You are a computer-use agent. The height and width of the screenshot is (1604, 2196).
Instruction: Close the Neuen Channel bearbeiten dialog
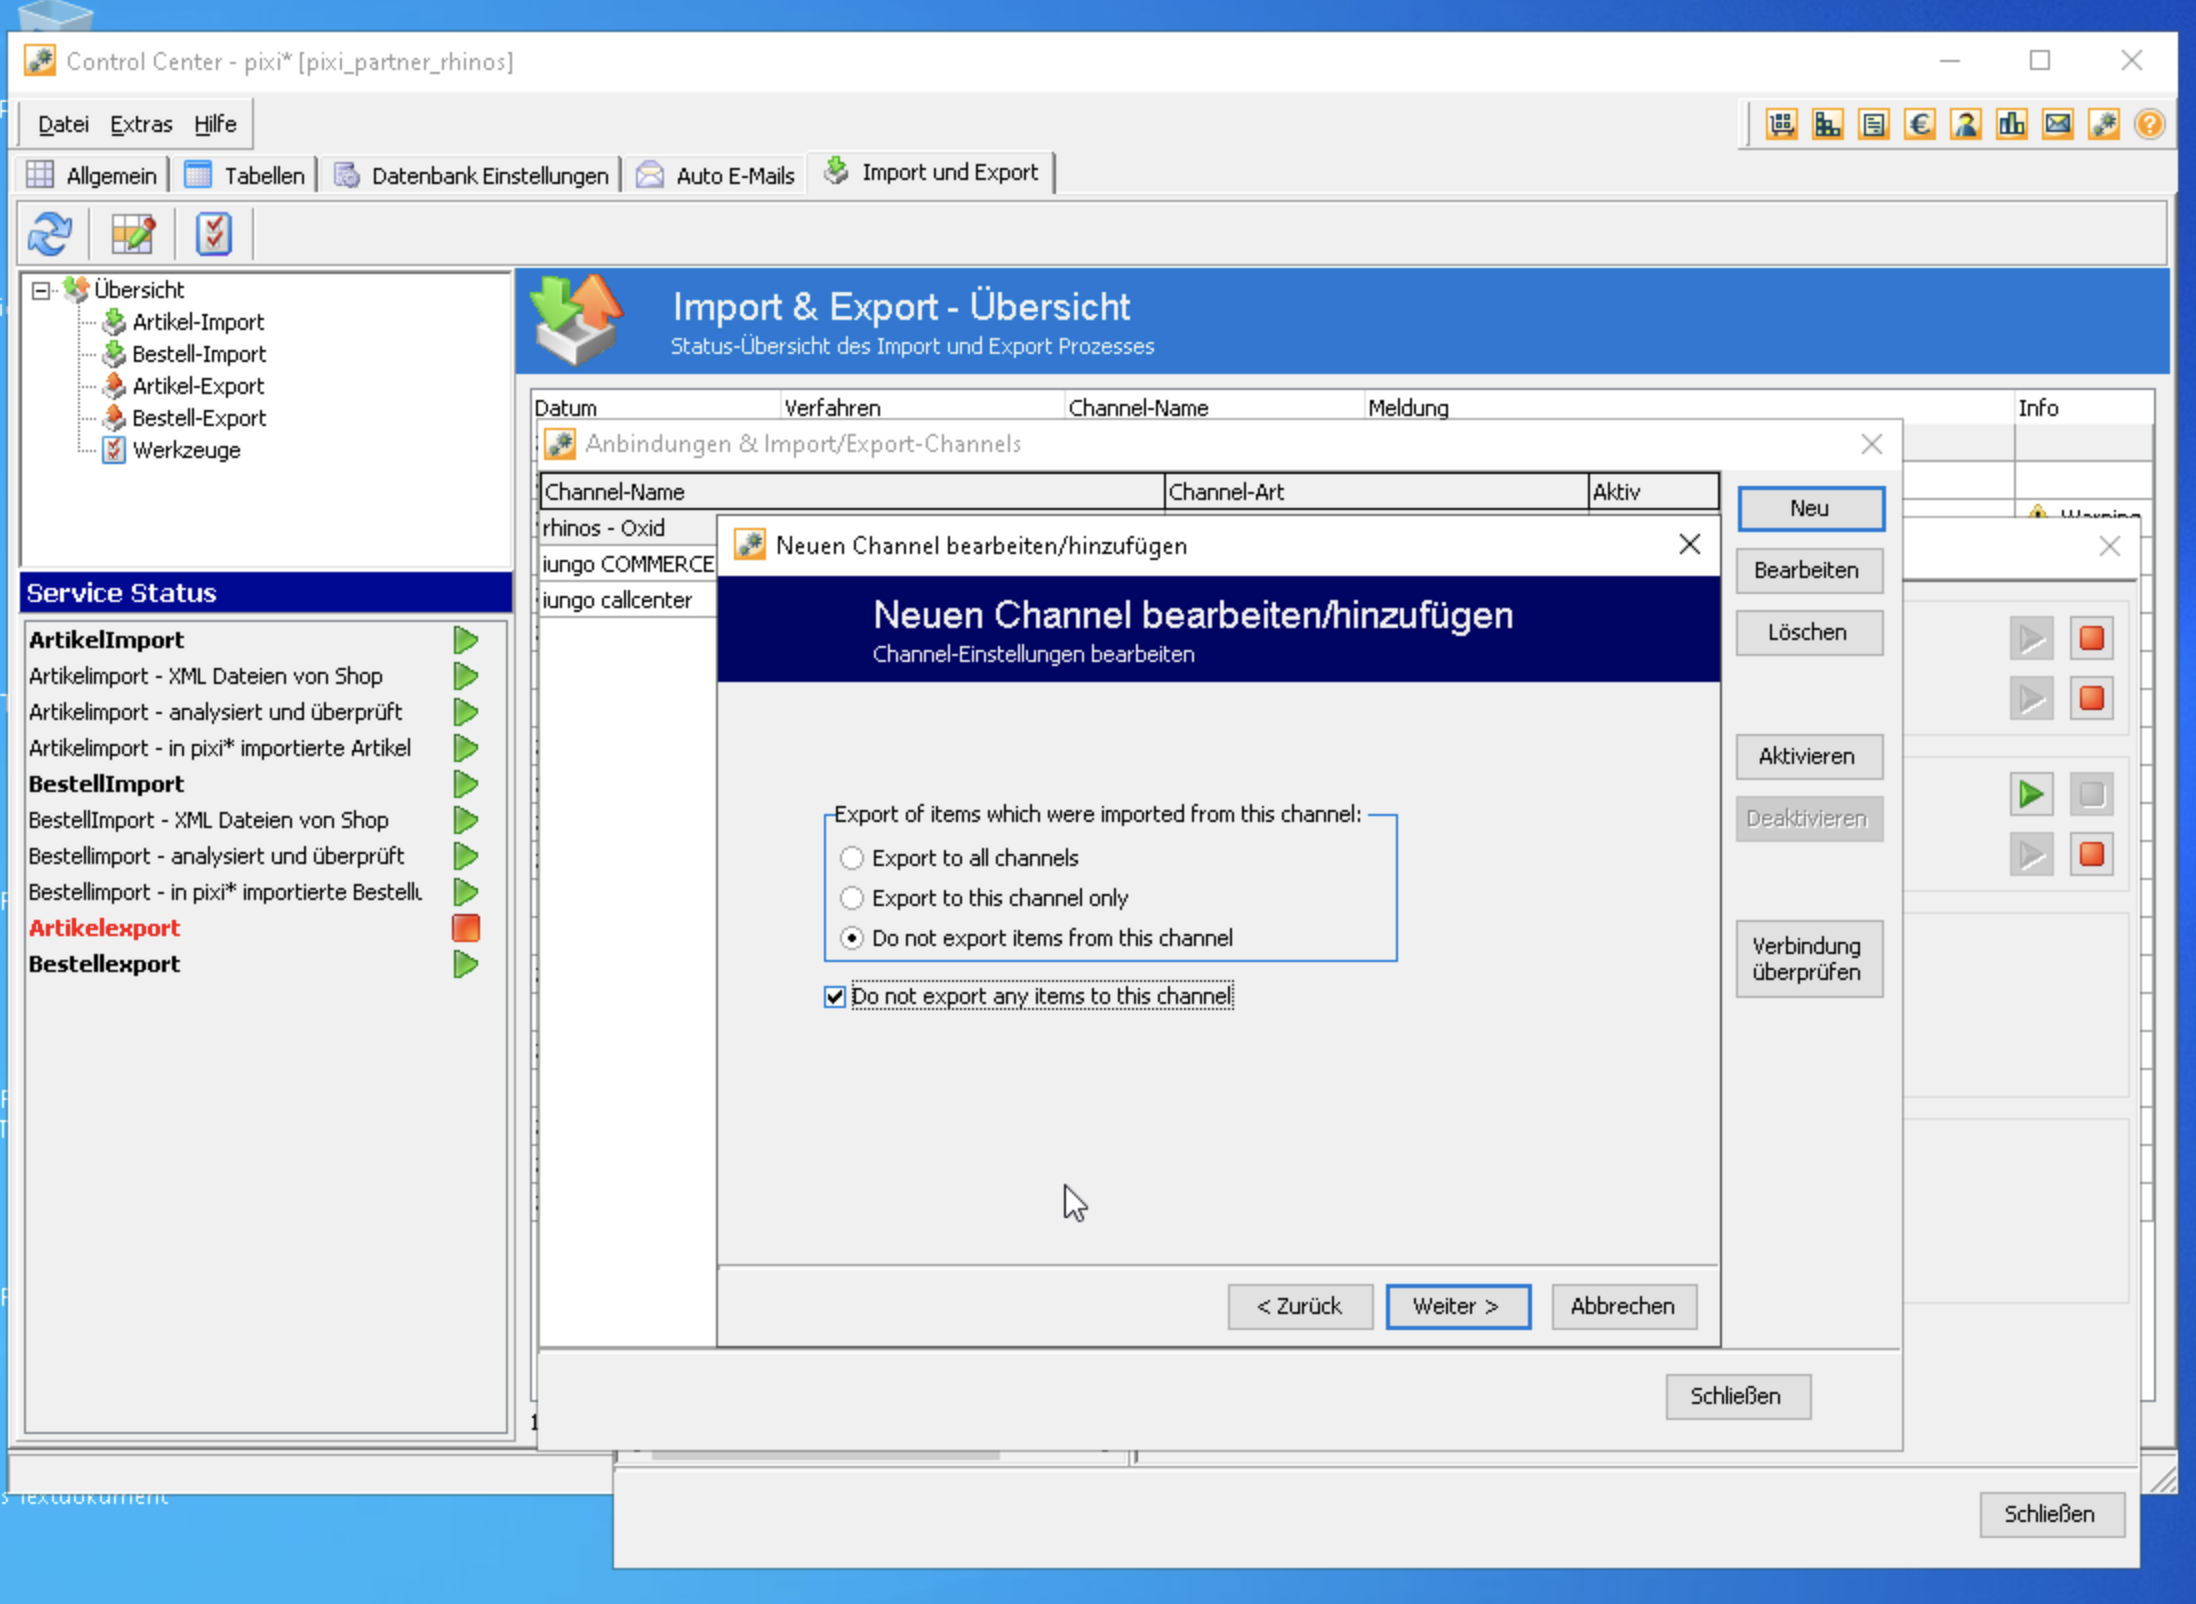coord(1689,545)
